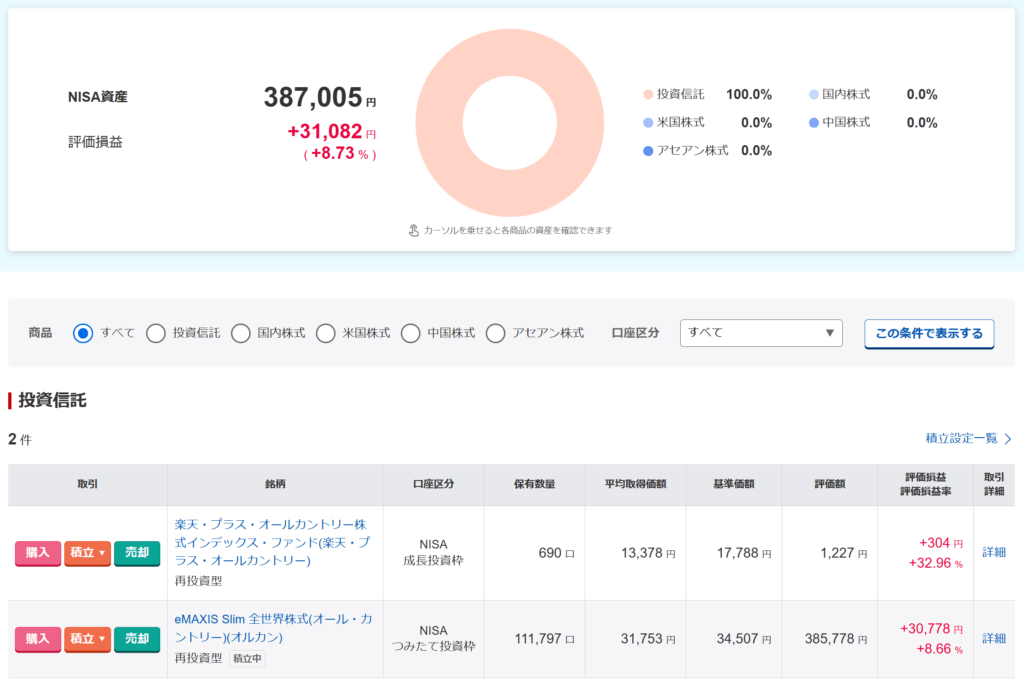Screen dimensions: 1024x695
Task: Click 売却 for eMAXIS Slim 全世界株式
Action: [137, 639]
